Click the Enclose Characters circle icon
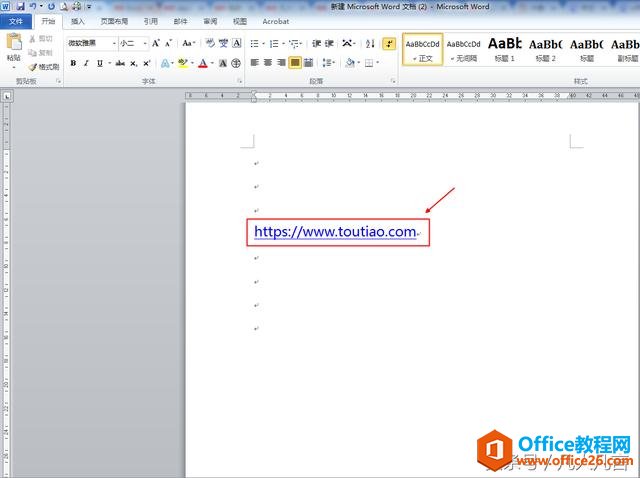 click(x=236, y=63)
